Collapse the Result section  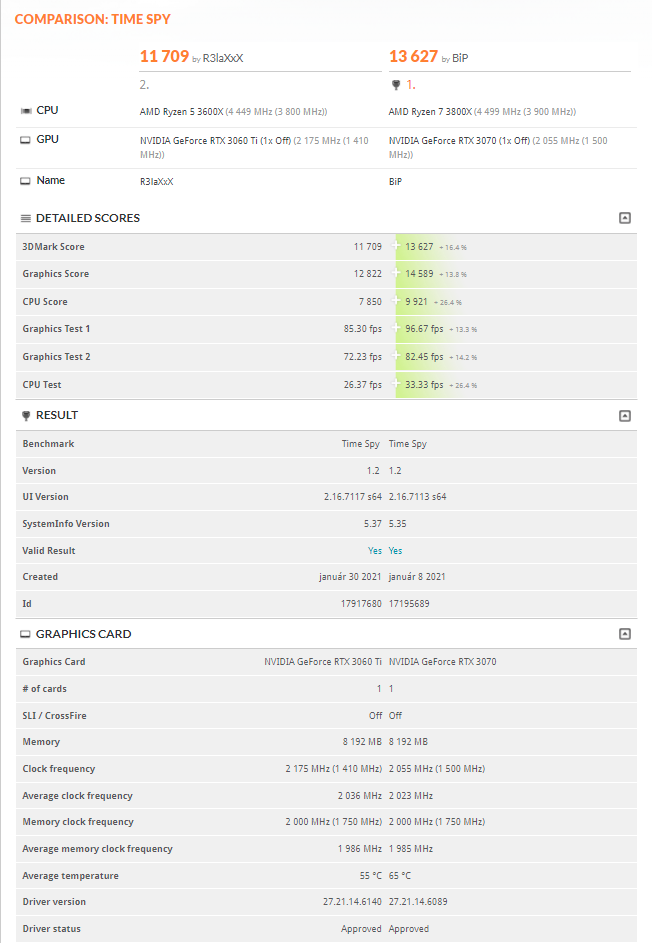[x=625, y=415]
